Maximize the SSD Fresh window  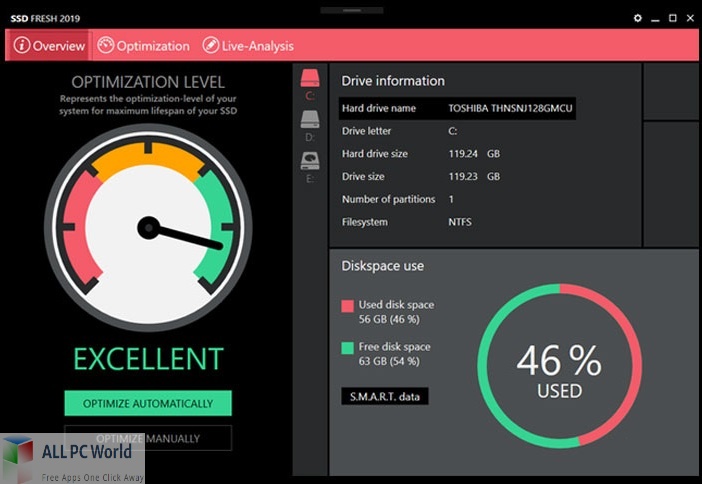pos(673,18)
